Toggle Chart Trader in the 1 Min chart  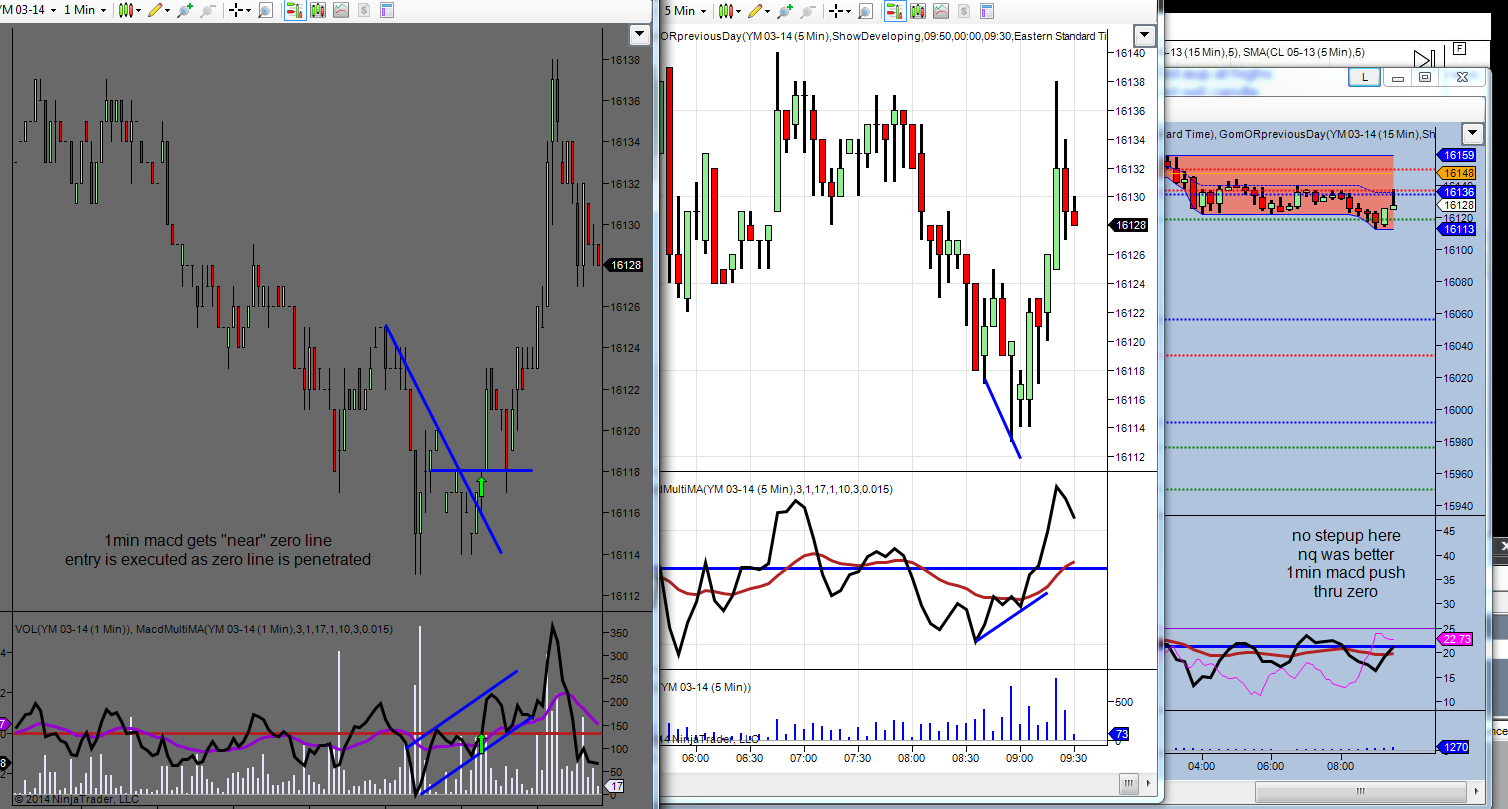[296, 10]
